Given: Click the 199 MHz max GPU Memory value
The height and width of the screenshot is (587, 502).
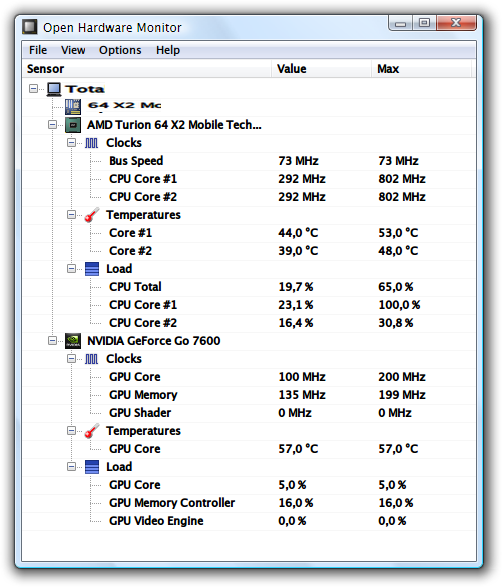Looking at the screenshot, I should [402, 395].
